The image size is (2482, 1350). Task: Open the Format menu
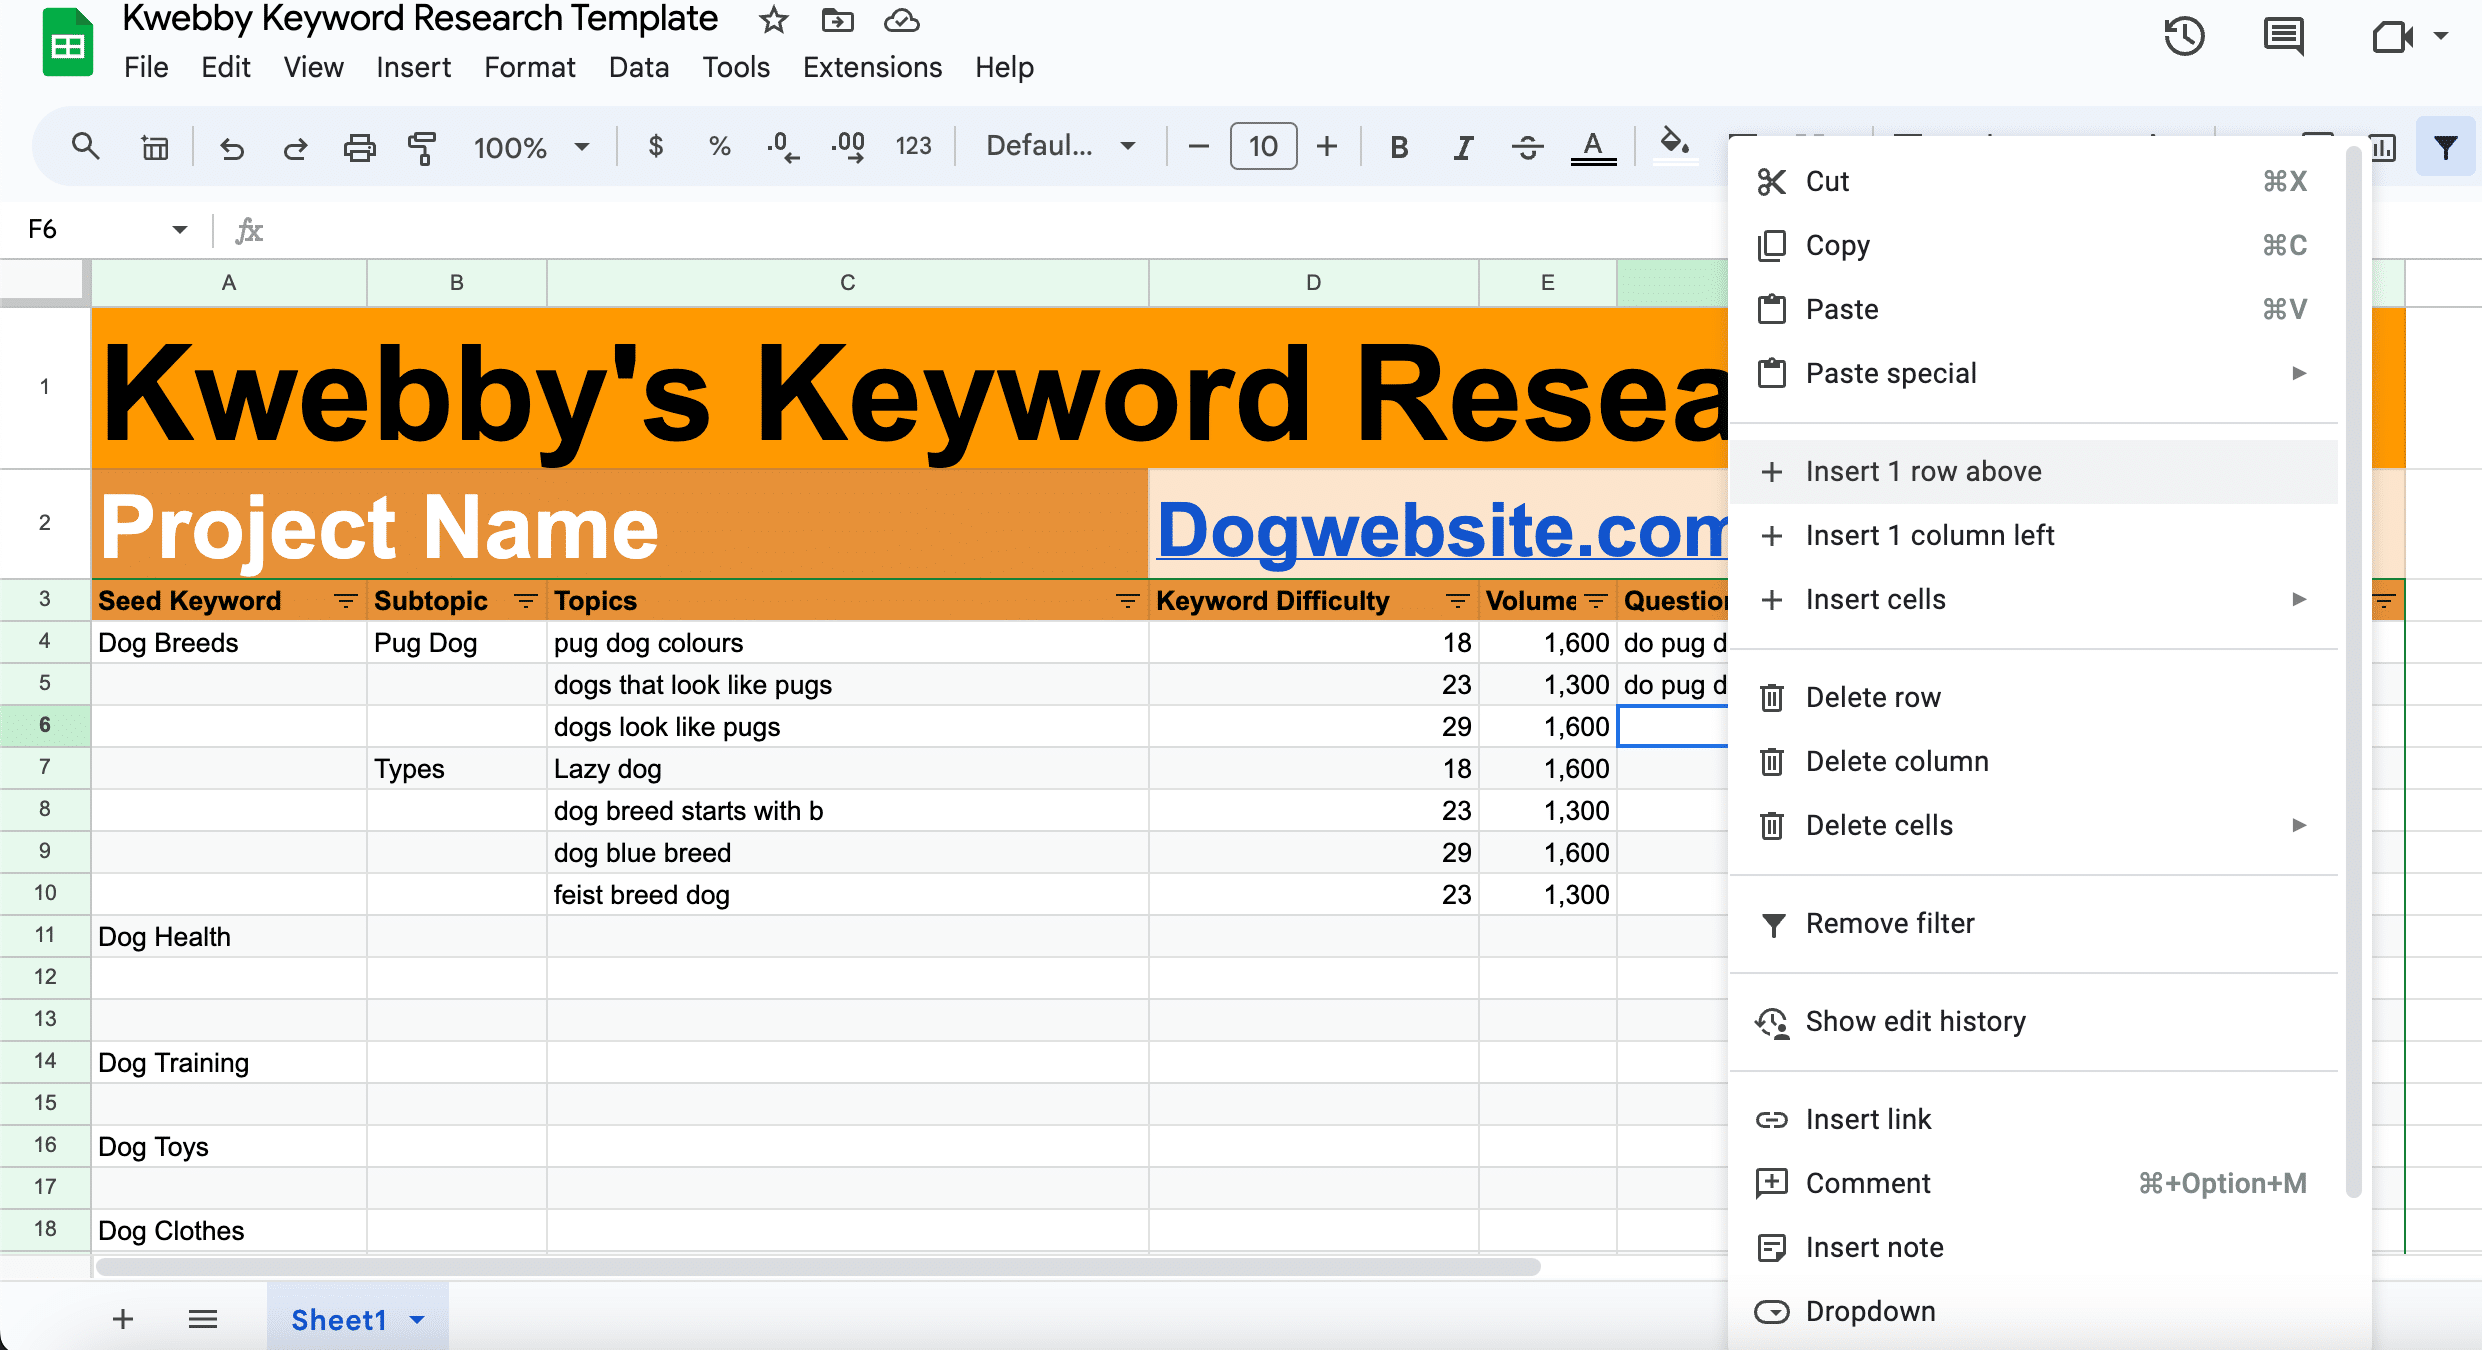[530, 67]
